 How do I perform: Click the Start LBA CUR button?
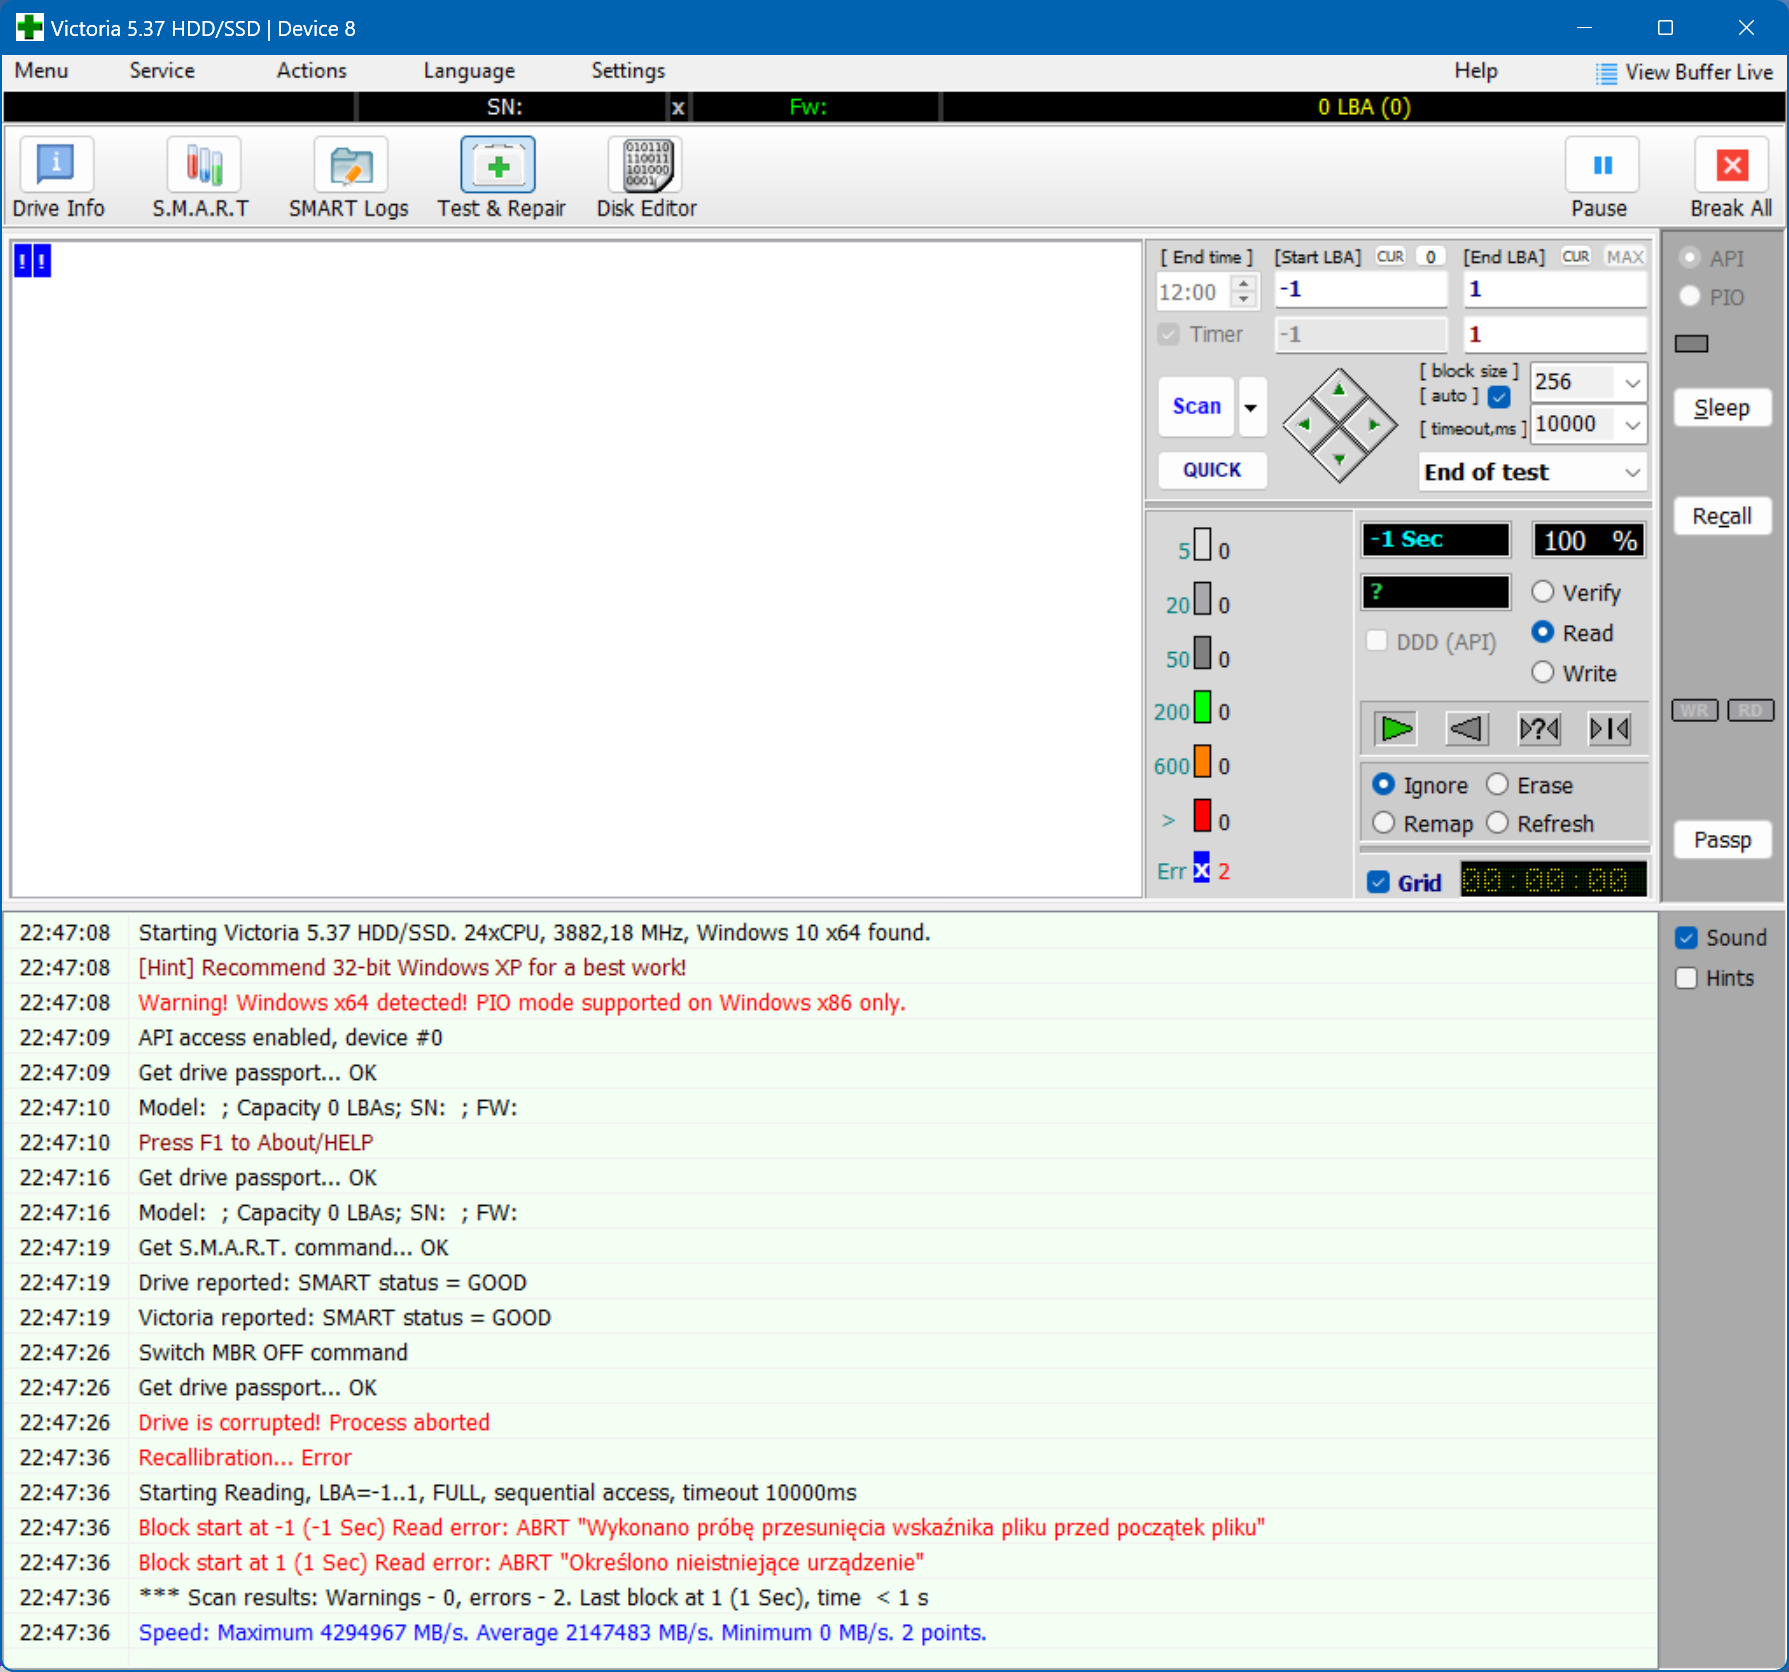1390,257
